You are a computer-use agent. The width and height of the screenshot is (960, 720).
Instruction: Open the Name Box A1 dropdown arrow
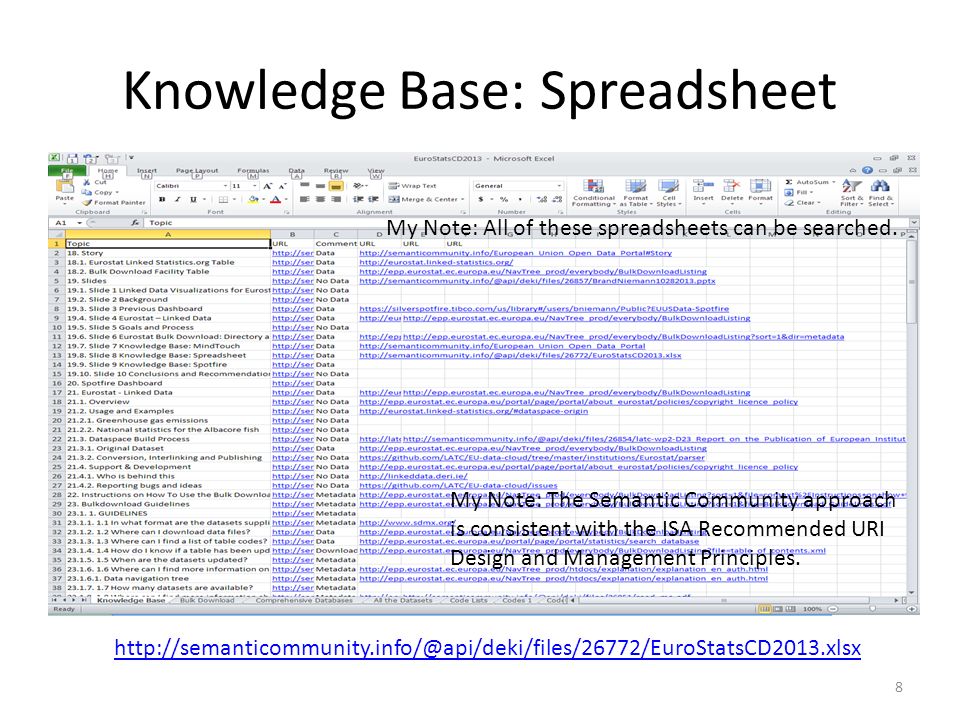tap(80, 223)
